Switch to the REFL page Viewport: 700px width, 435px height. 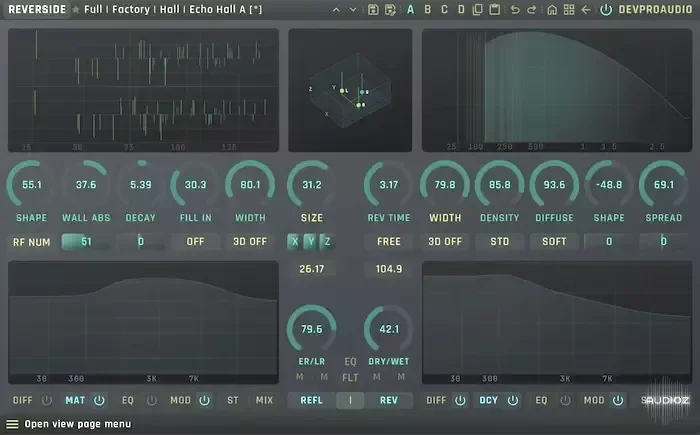(312, 400)
